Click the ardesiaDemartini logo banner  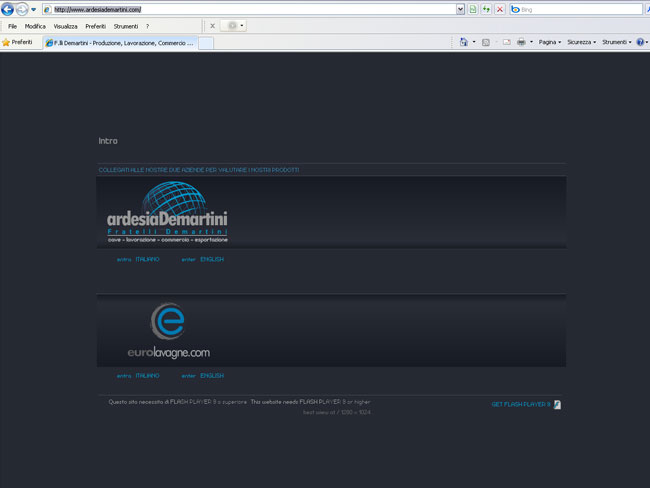click(167, 212)
